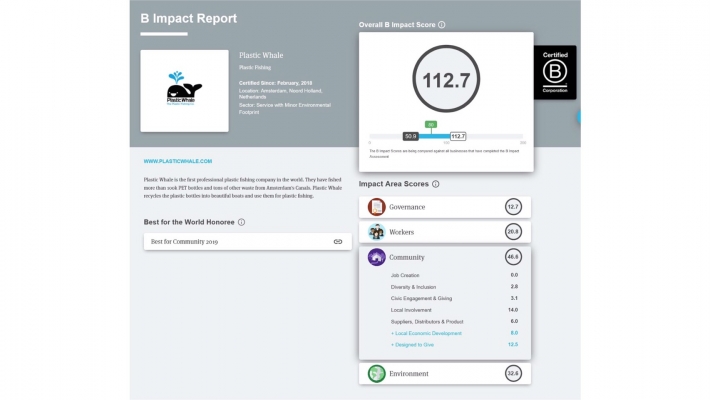Expand the Environment score section
The height and width of the screenshot is (400, 710).
[x=445, y=374]
